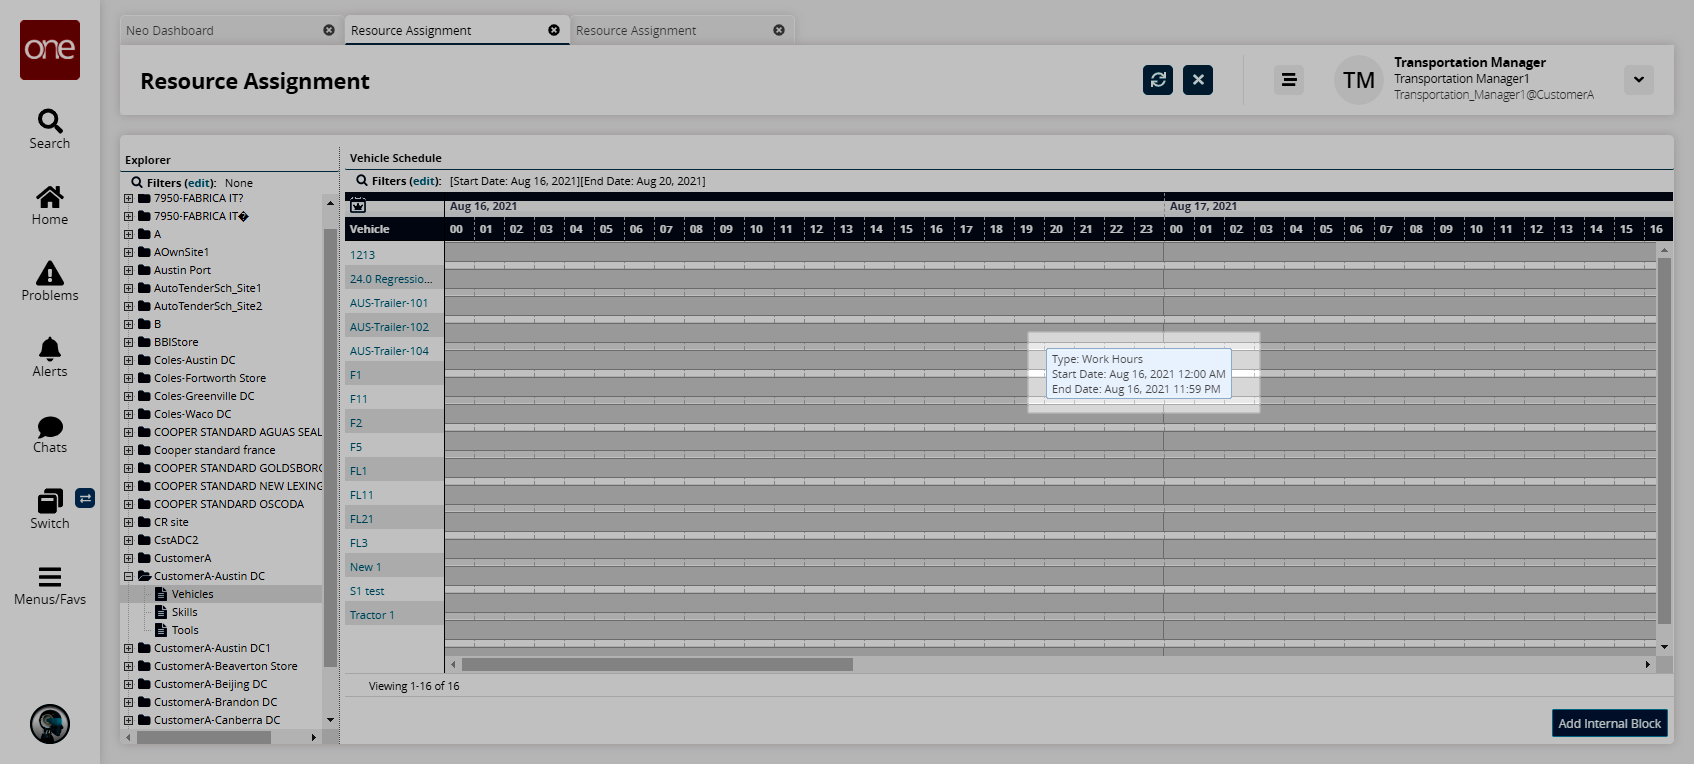Click the Skills document icon in tree
1694x764 pixels.
click(x=161, y=612)
